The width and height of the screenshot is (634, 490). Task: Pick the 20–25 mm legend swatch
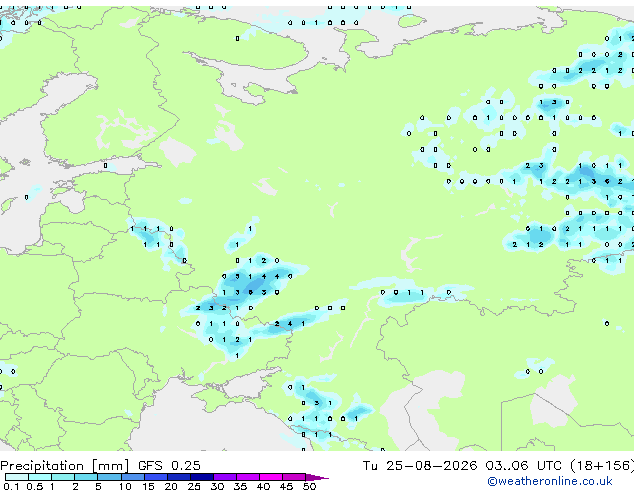178,477
